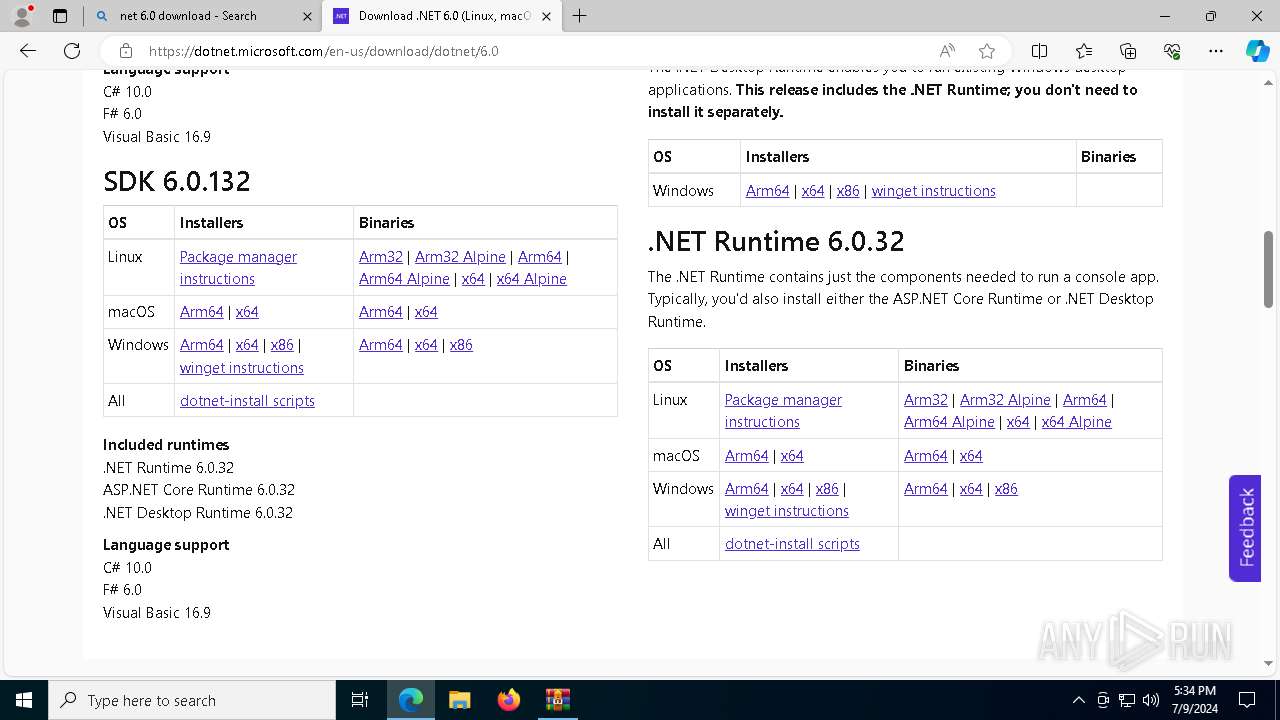The image size is (1280, 720).
Task: Open the Copilot sidebar
Action: pyautogui.click(x=1257, y=51)
